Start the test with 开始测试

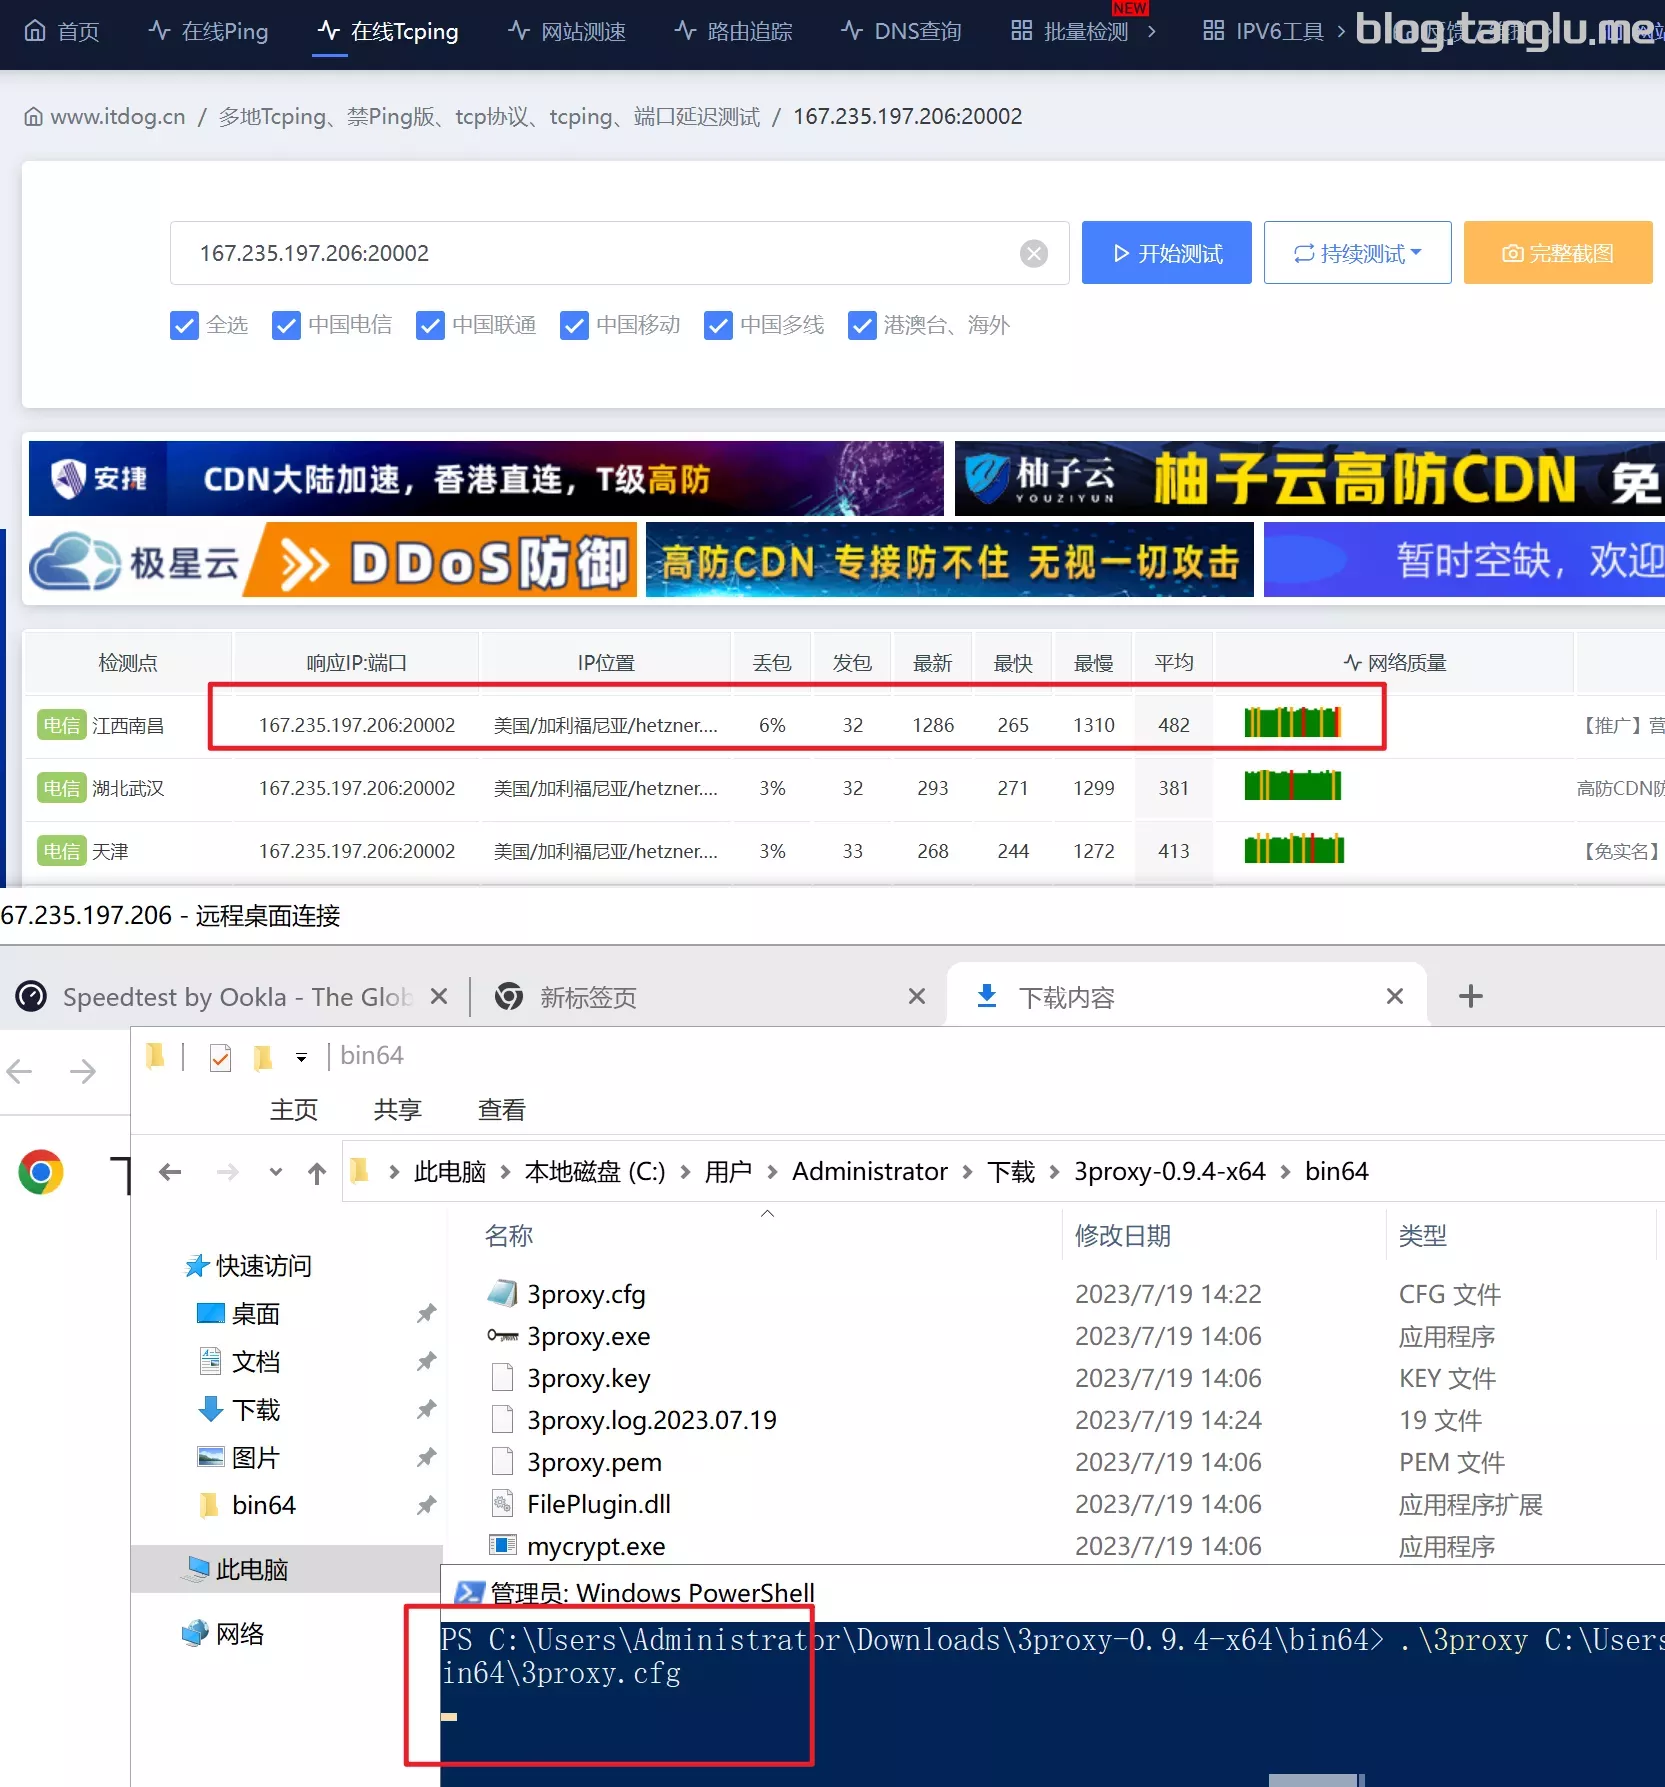[x=1167, y=253]
